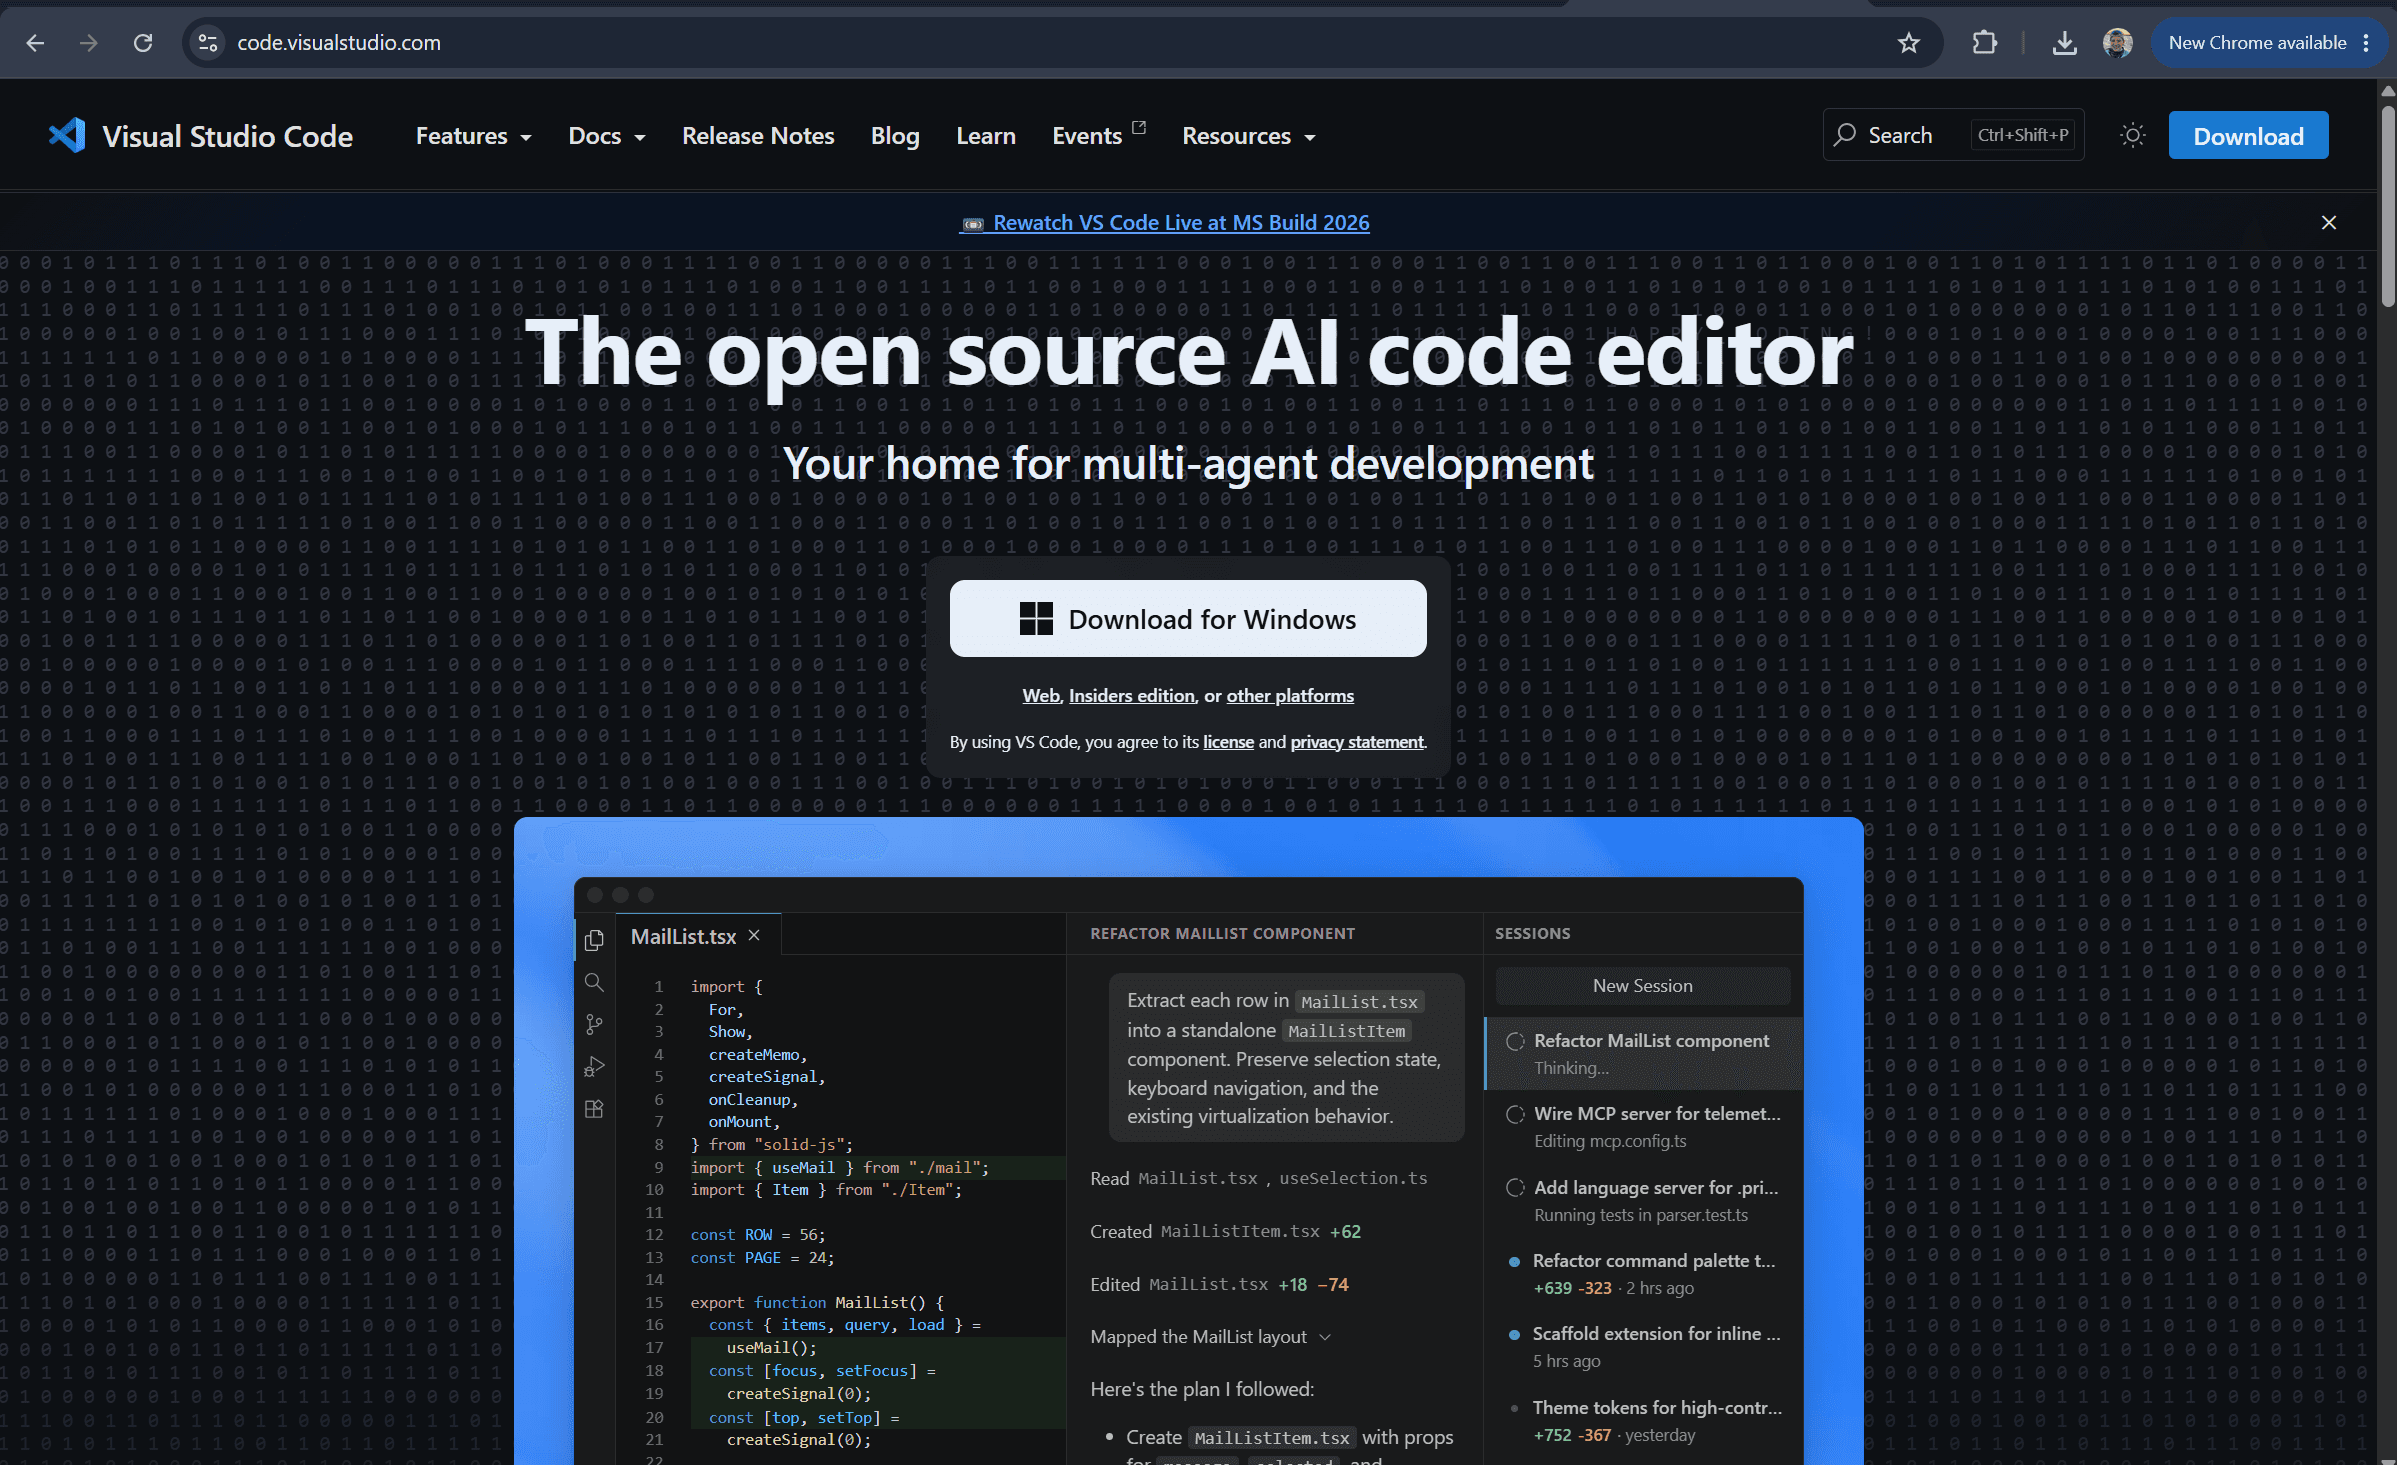Click the blue dot beside Refactor command palette
Screen dimensions: 2397x1465
coord(1514,1262)
